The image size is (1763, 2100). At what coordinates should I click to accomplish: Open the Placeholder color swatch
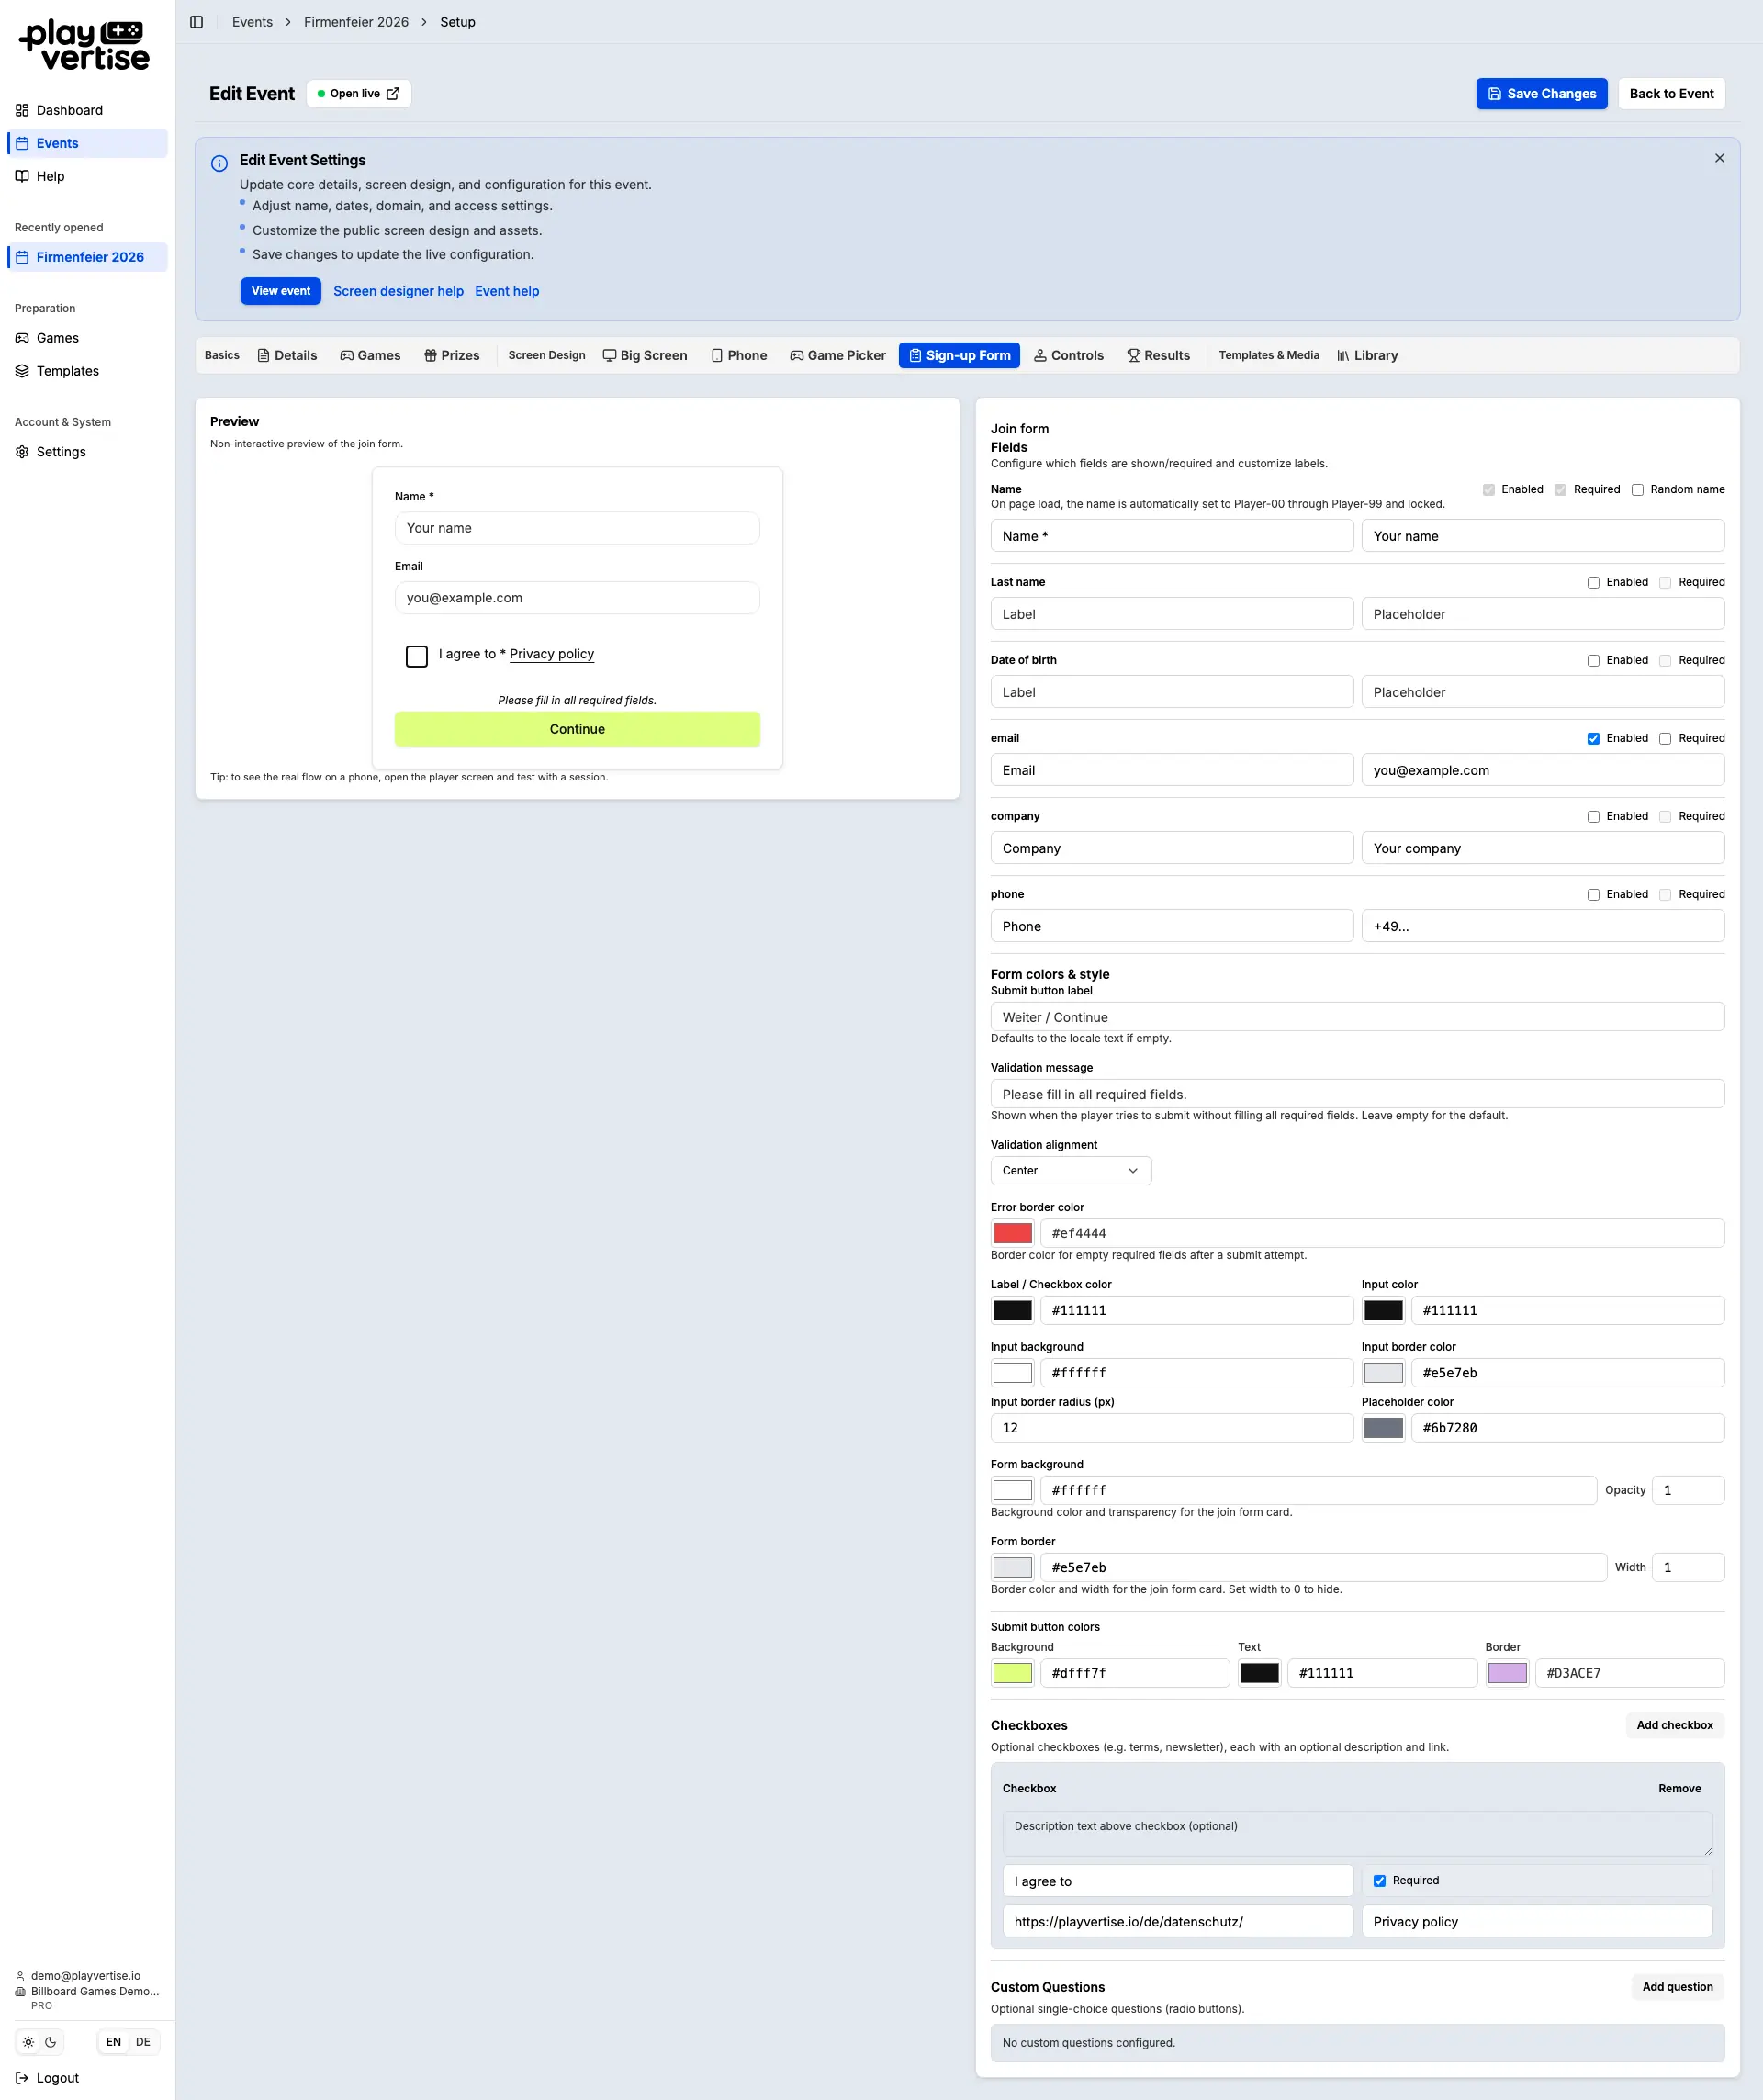[1383, 1428]
